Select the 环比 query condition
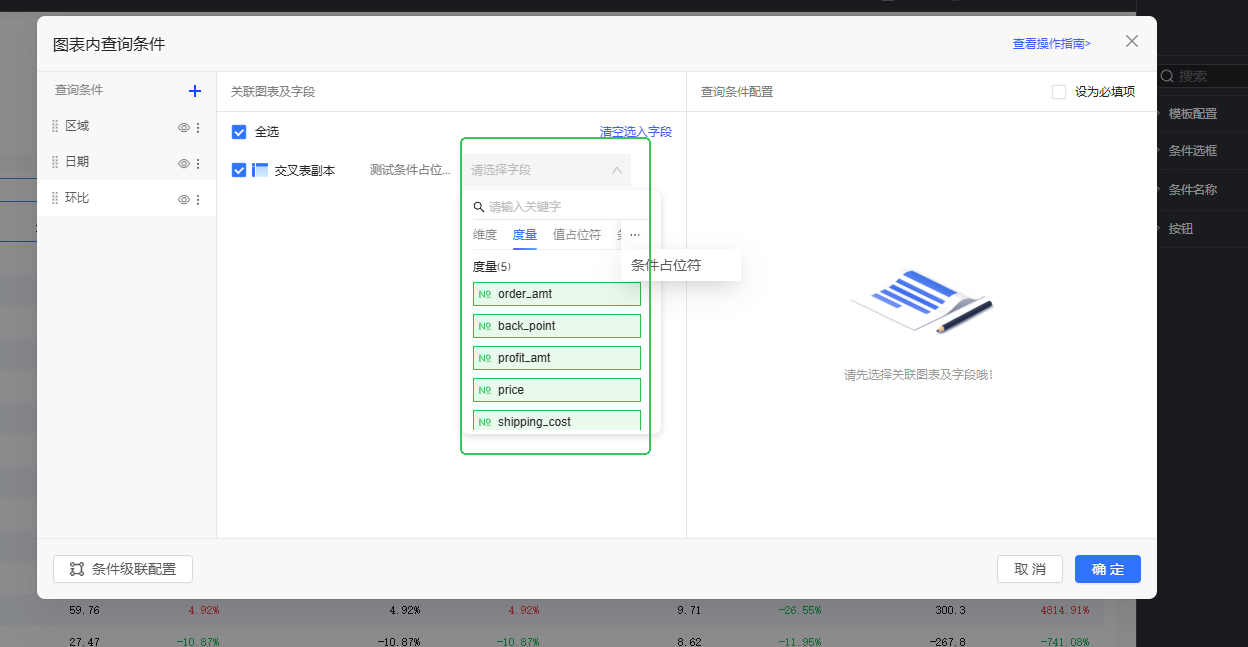The image size is (1248, 647). (126, 198)
